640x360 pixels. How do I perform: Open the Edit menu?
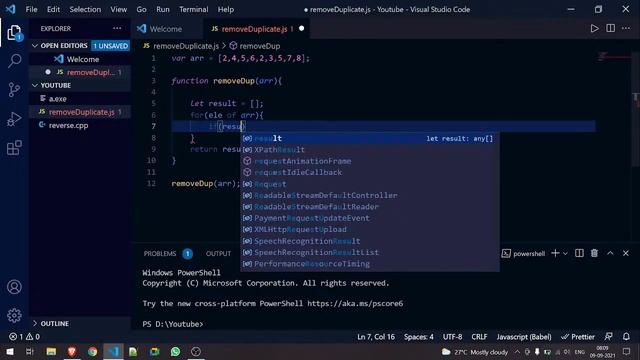53,9
